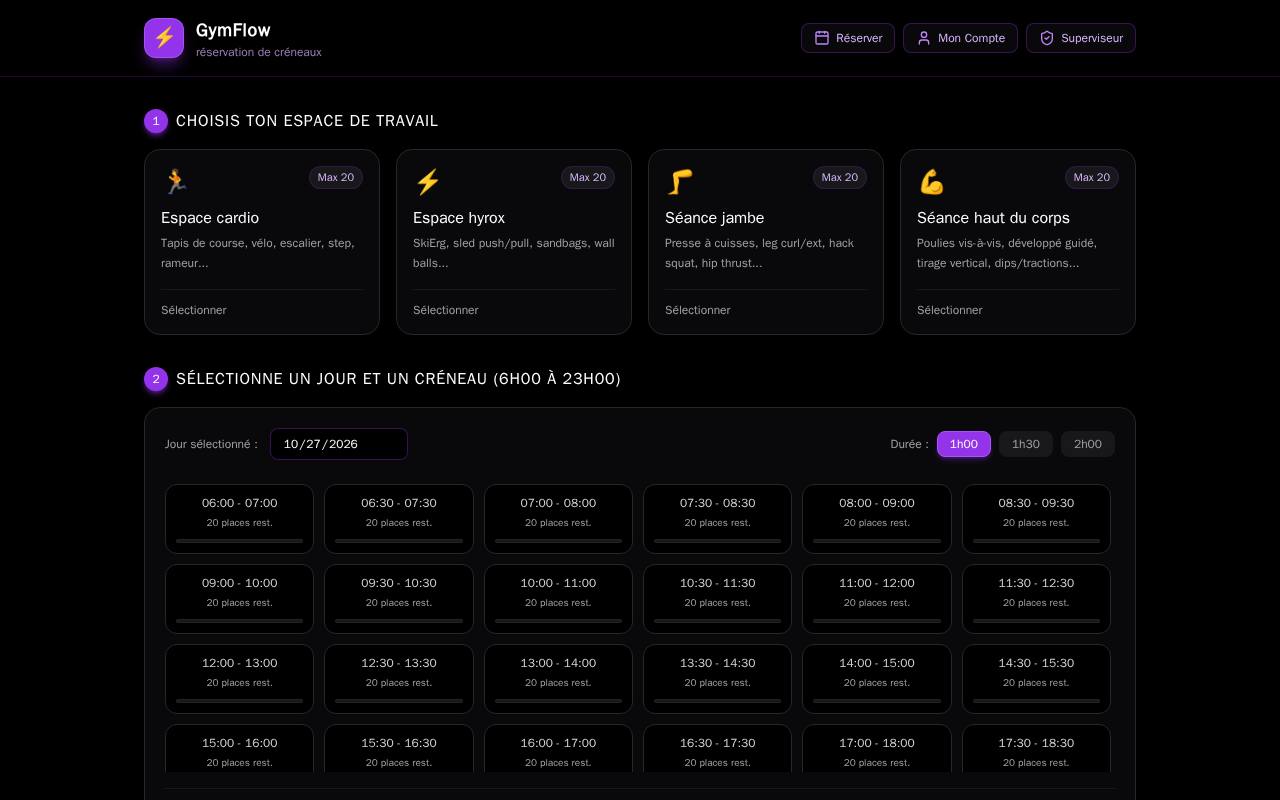Choose the 12:30 - 13:30 slot
Screen dimensions: 1280x800
click(x=399, y=679)
